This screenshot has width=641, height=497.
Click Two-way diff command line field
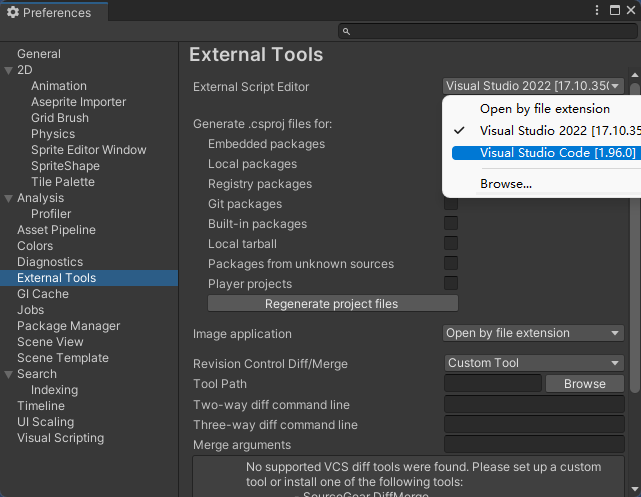tap(534, 404)
